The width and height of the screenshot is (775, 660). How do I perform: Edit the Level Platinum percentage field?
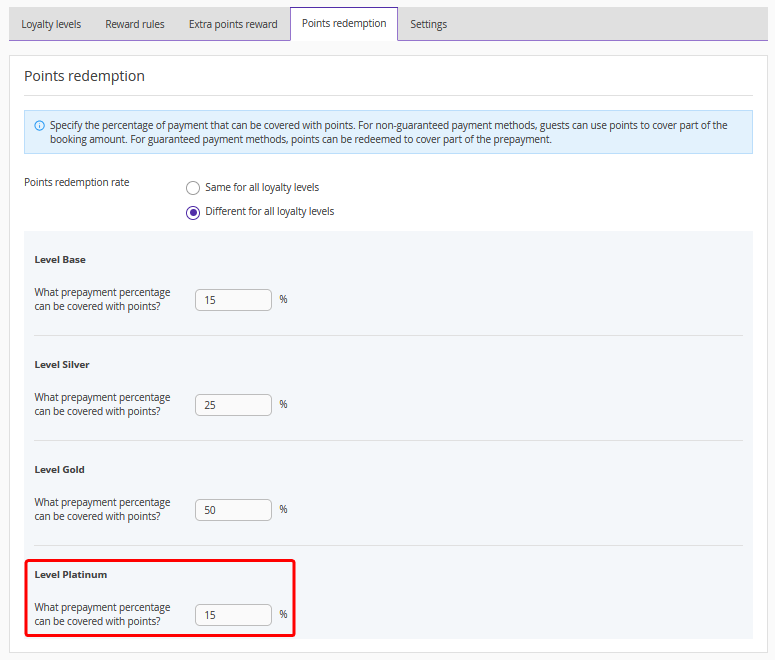(233, 615)
